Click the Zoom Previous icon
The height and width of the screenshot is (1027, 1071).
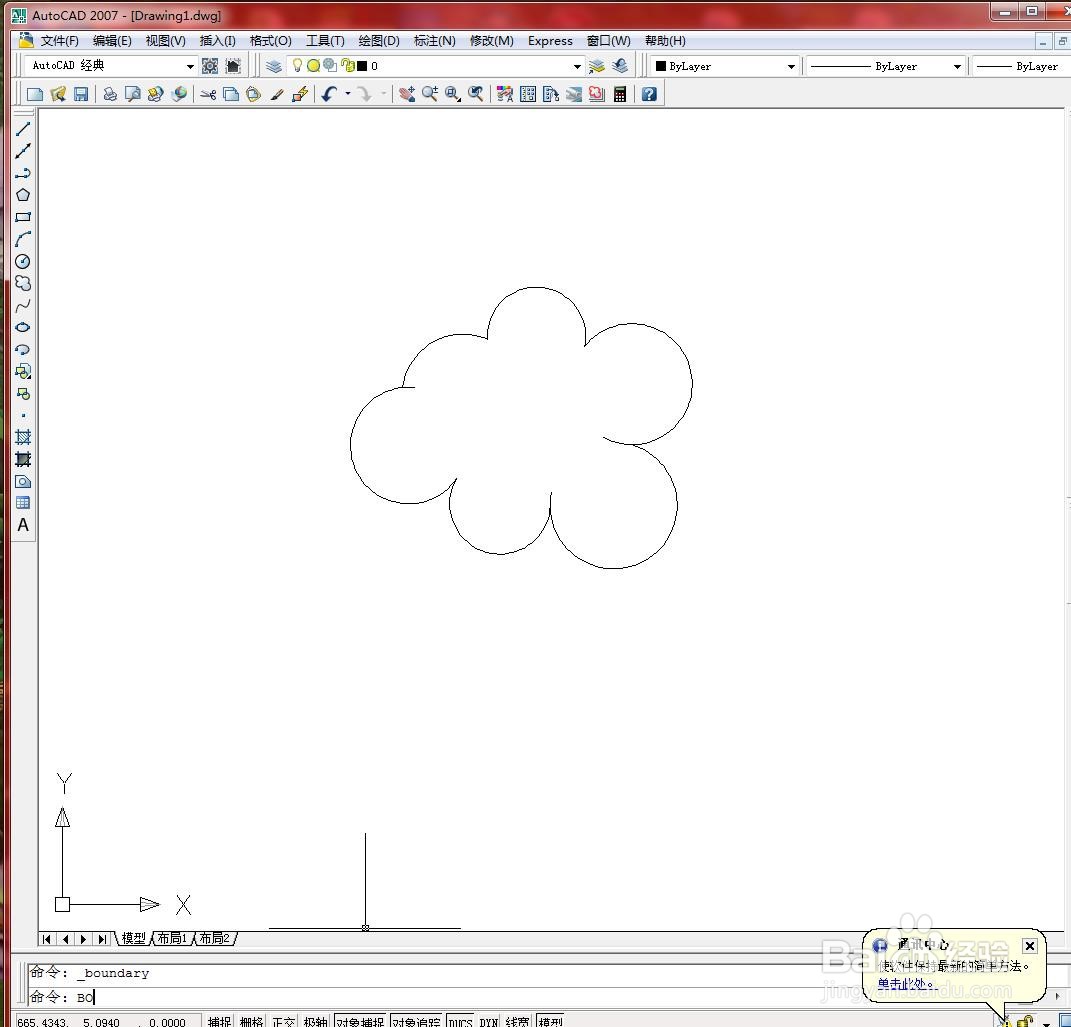(x=475, y=94)
